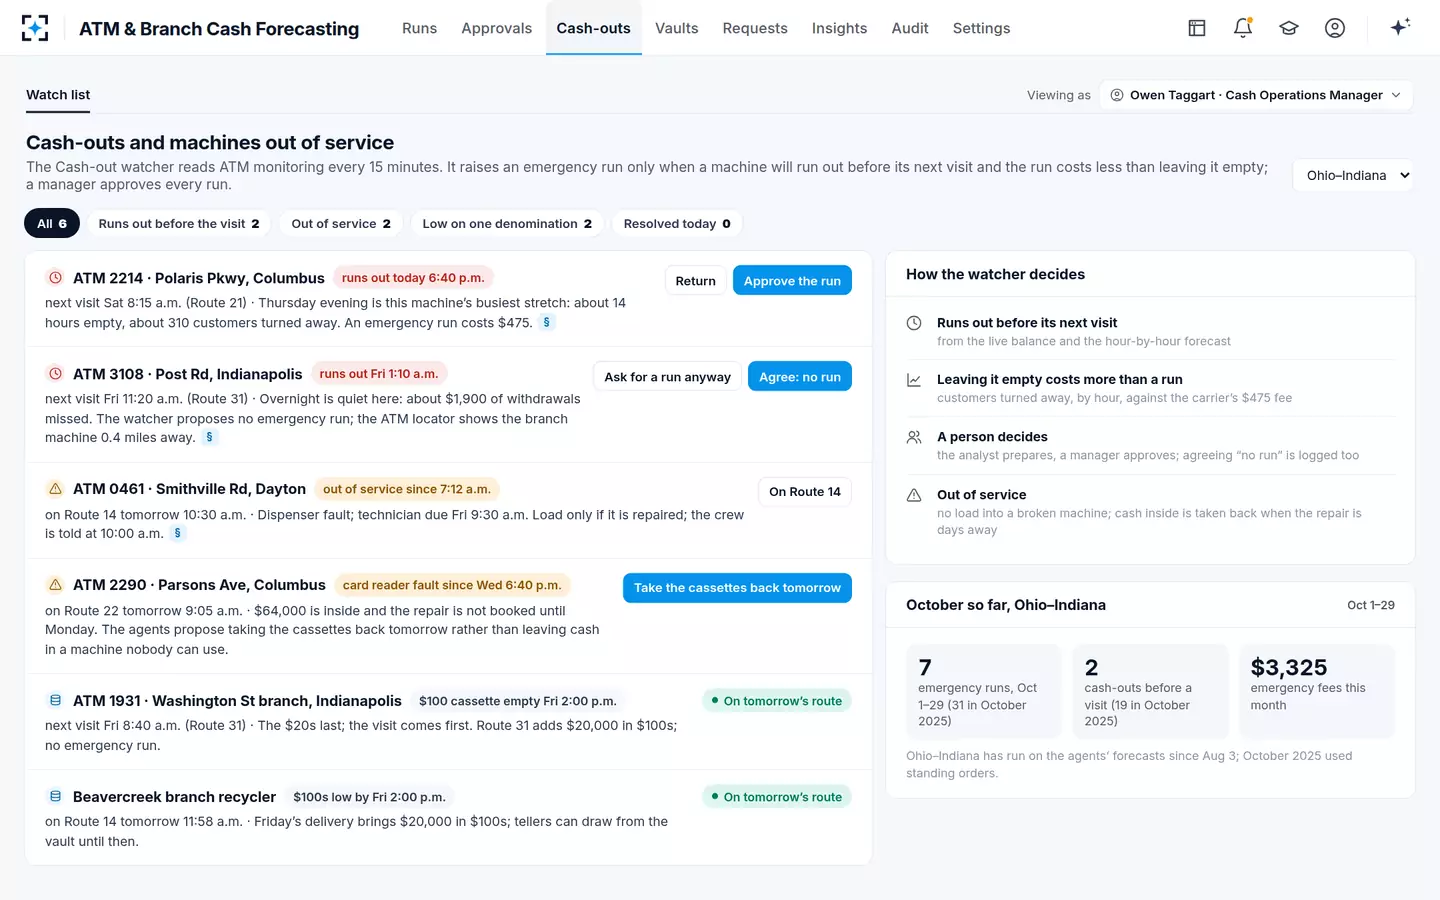This screenshot has width=1440, height=900.
Task: Select the Resolved today filter
Action: click(677, 224)
